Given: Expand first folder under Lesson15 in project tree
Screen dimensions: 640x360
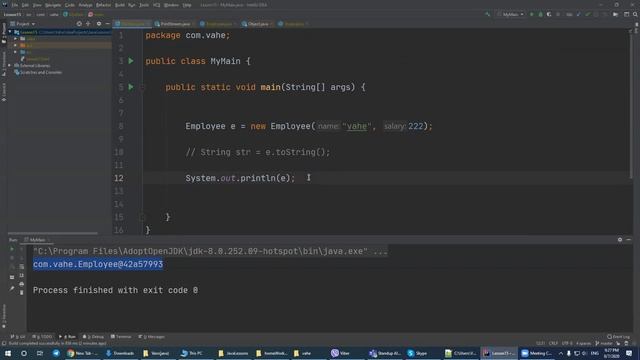Looking at the screenshot, I should [16, 39].
